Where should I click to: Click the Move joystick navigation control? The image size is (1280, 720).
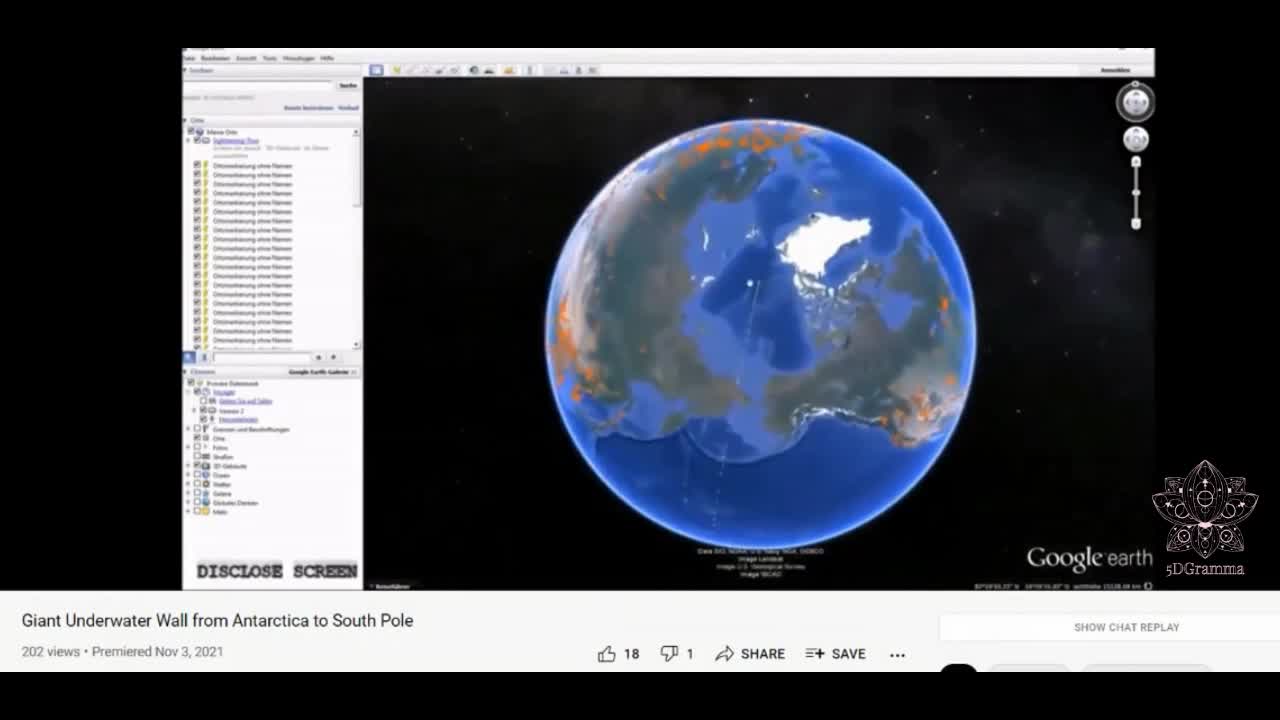pyautogui.click(x=1135, y=139)
